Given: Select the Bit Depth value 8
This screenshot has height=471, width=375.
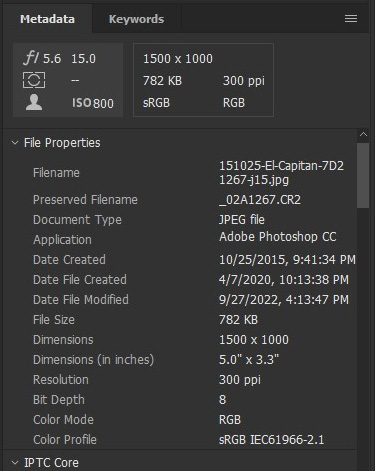Looking at the screenshot, I should click(x=222, y=400).
